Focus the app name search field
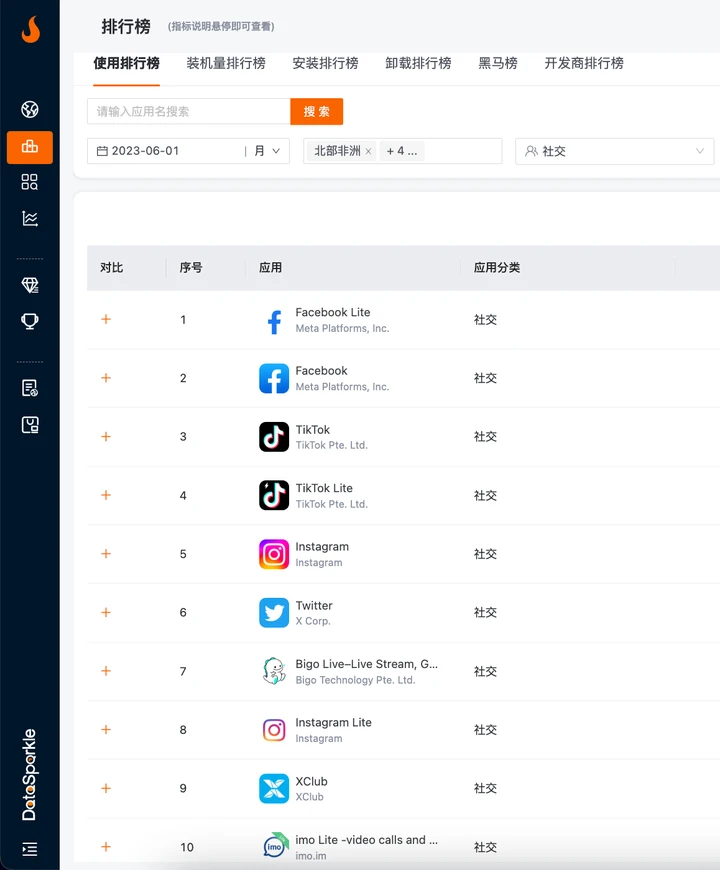Image resolution: width=720 pixels, height=870 pixels. [189, 112]
